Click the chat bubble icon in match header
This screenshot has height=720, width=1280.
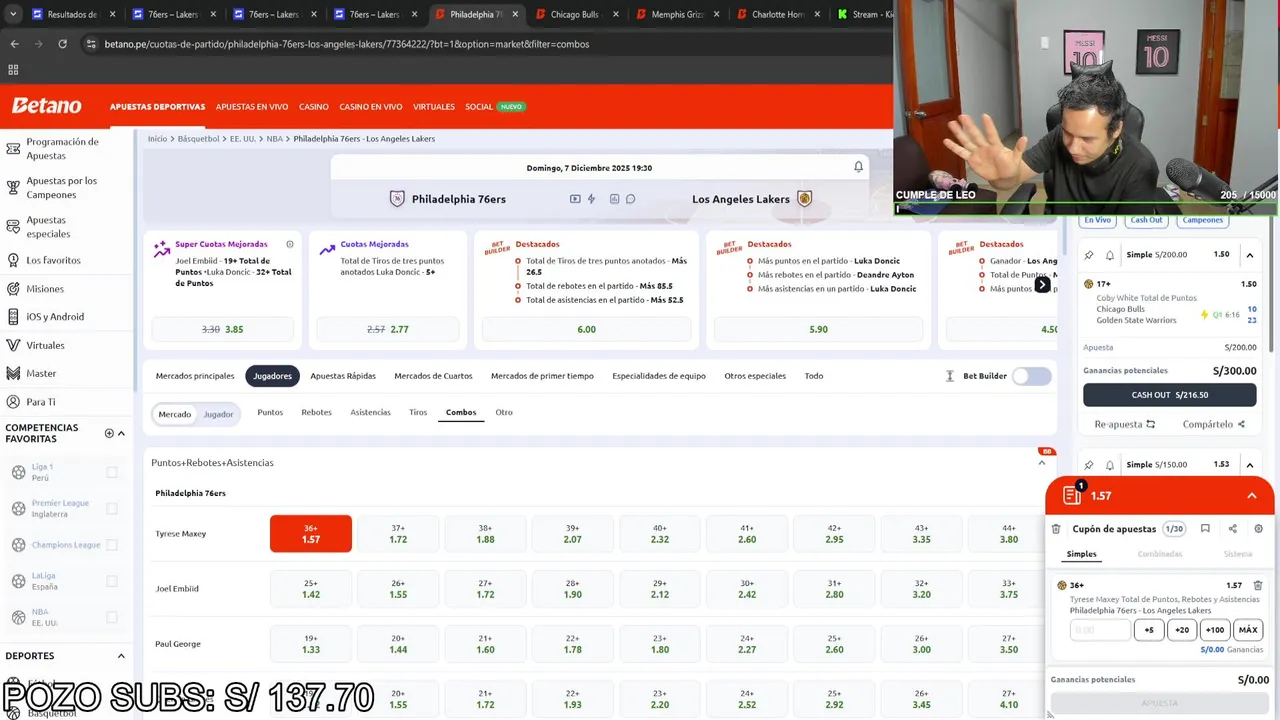pos(630,199)
